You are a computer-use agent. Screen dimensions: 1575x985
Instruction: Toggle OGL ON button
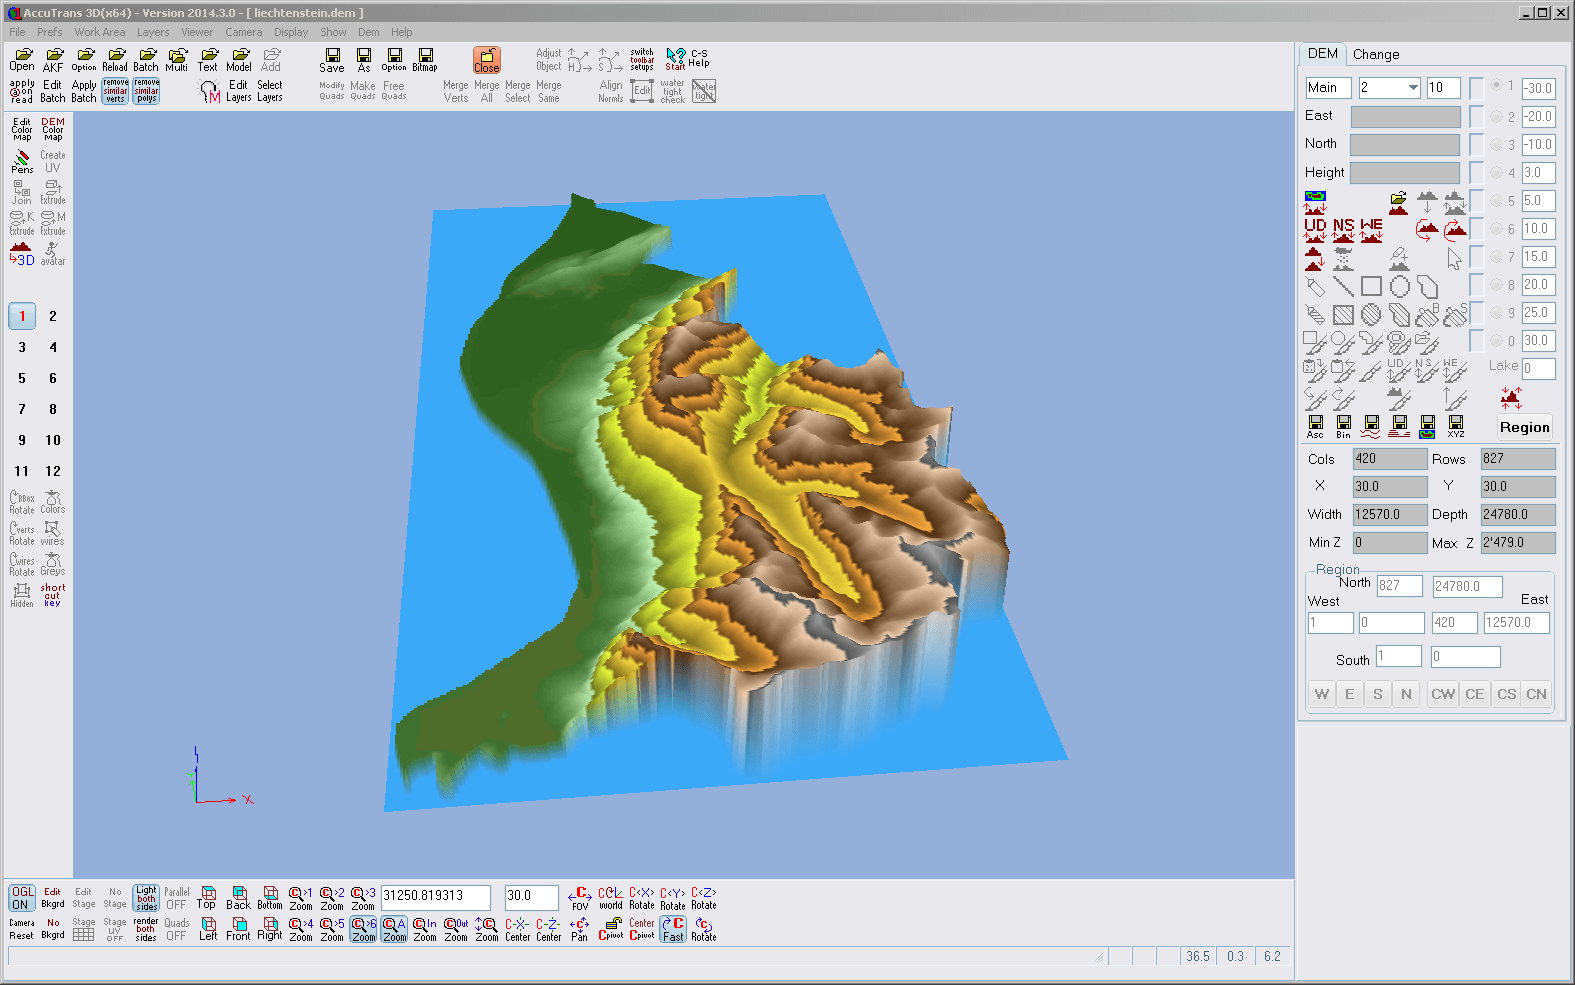click(21, 898)
